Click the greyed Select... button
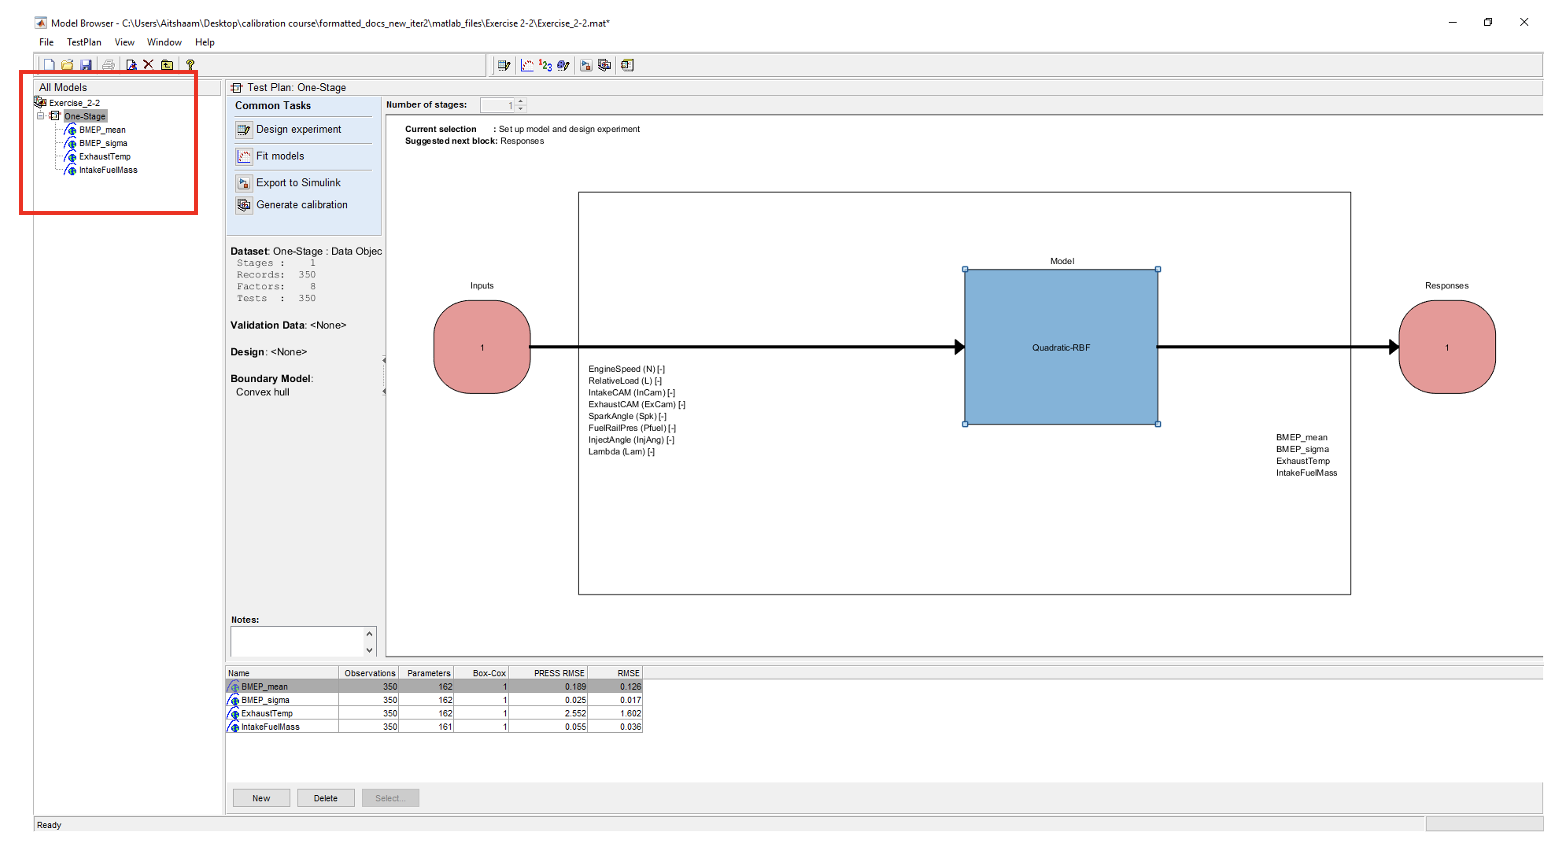Image resolution: width=1556 pixels, height=848 pixels. point(390,798)
